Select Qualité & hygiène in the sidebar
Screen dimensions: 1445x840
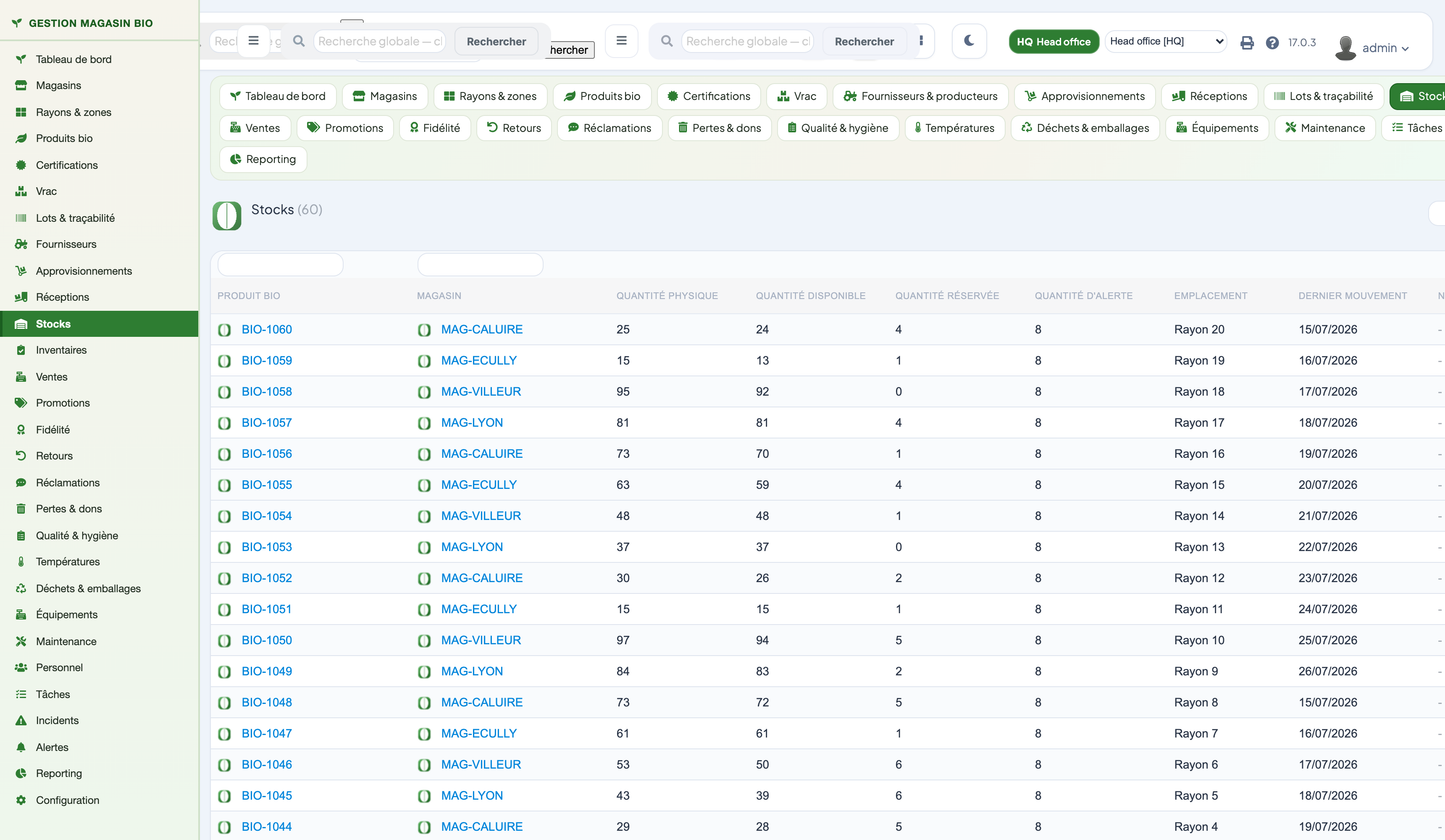click(99, 536)
